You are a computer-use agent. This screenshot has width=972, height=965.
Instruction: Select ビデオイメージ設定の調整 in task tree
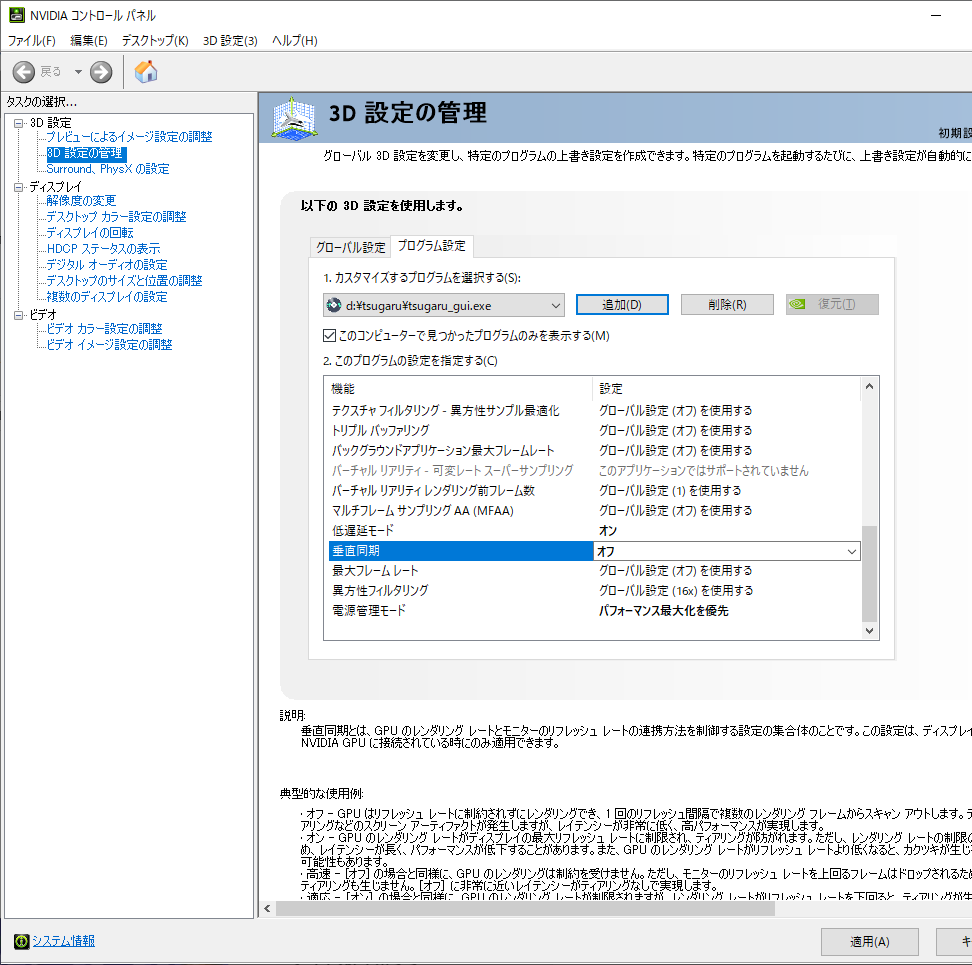point(109,345)
